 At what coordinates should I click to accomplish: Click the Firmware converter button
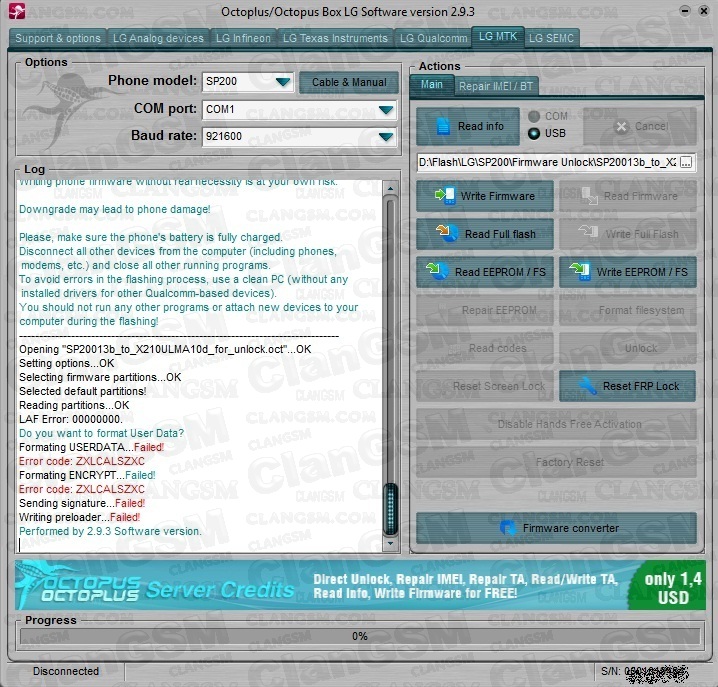tap(556, 528)
